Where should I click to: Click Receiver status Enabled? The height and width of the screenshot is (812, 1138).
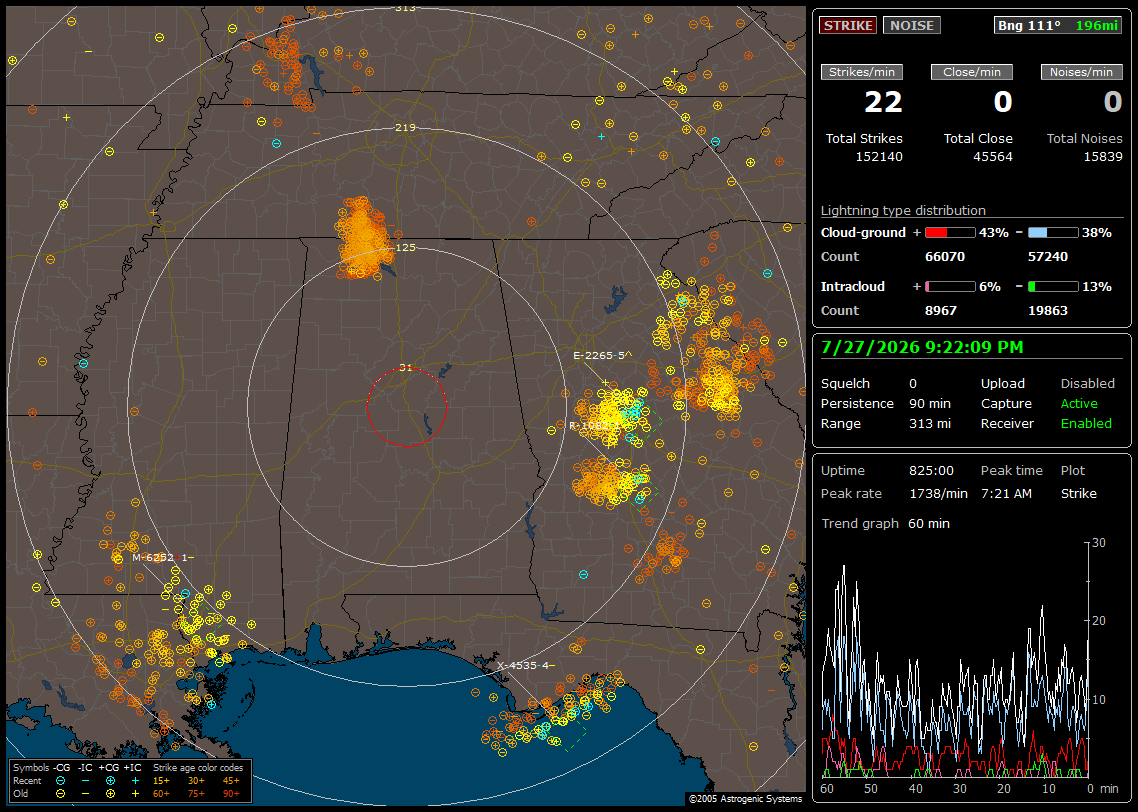pos(1086,424)
